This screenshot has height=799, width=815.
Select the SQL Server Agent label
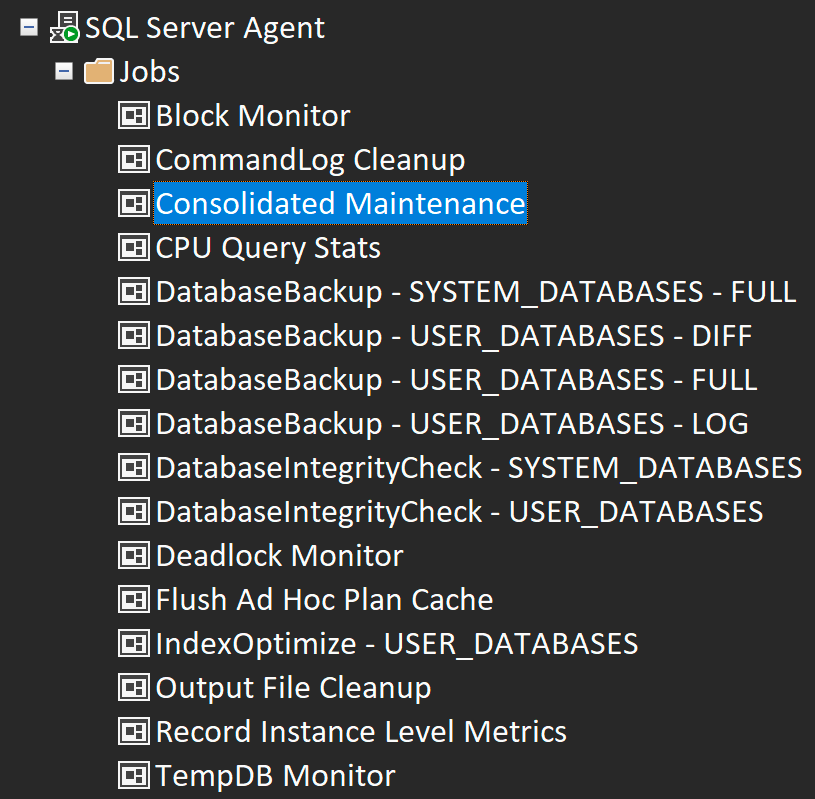point(205,28)
